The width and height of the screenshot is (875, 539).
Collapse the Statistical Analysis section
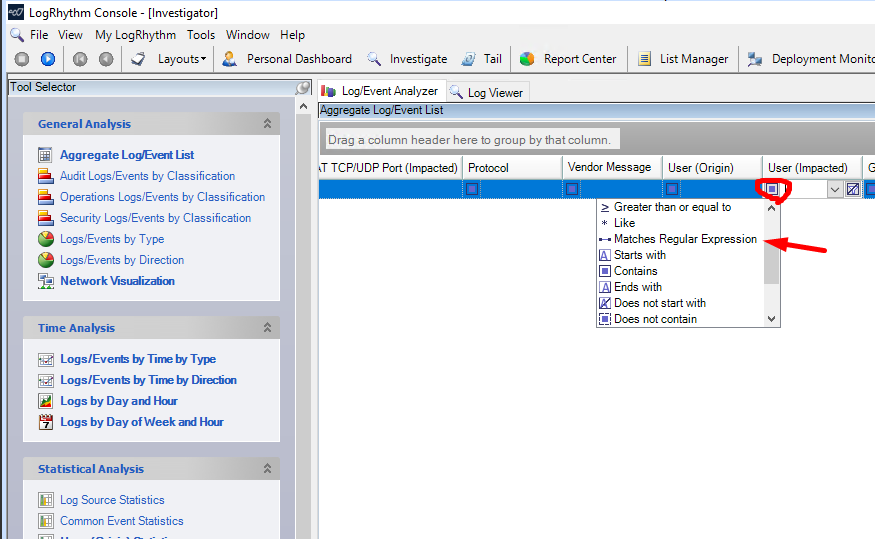coord(267,469)
